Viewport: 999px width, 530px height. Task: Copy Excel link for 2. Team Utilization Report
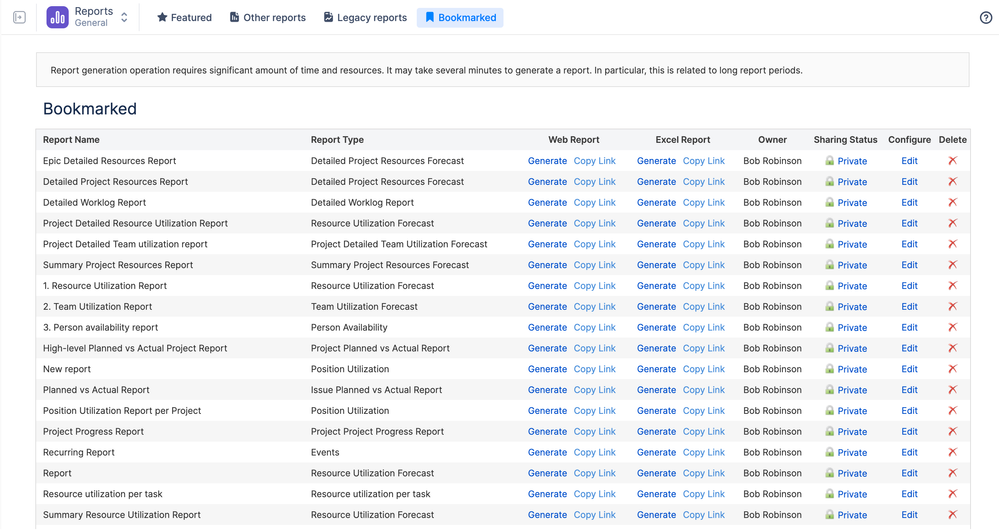tap(704, 306)
